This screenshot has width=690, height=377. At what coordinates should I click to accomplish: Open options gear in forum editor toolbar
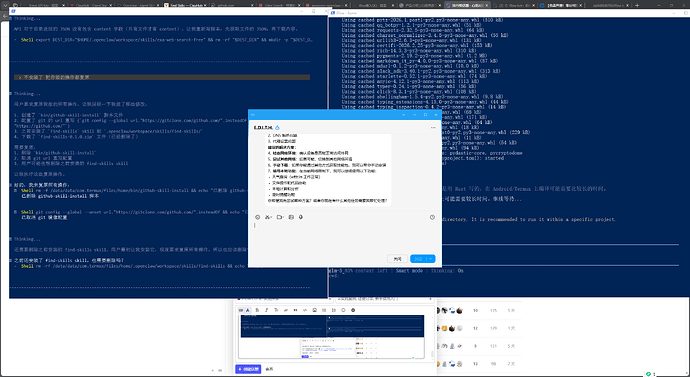[x=353, y=310]
